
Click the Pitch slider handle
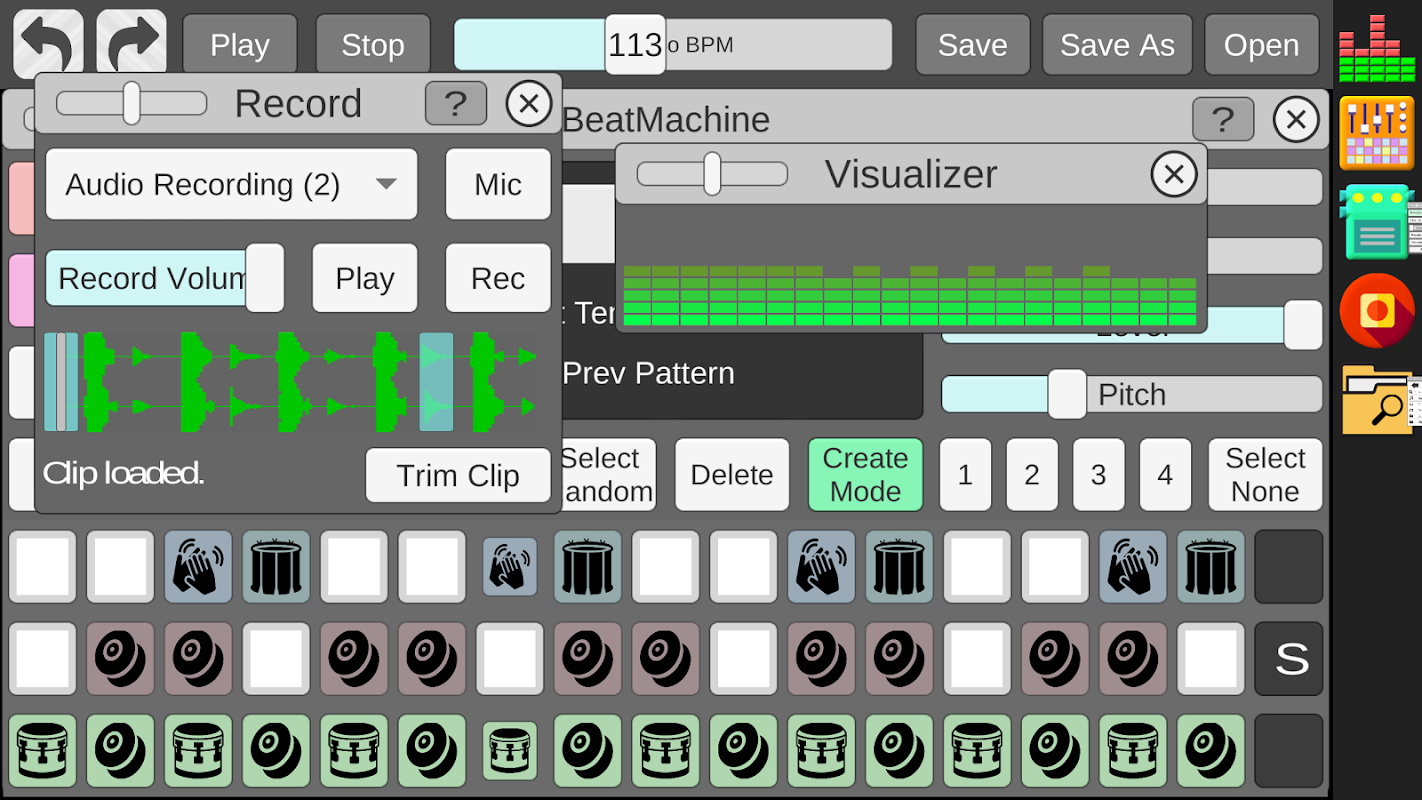coord(1067,394)
